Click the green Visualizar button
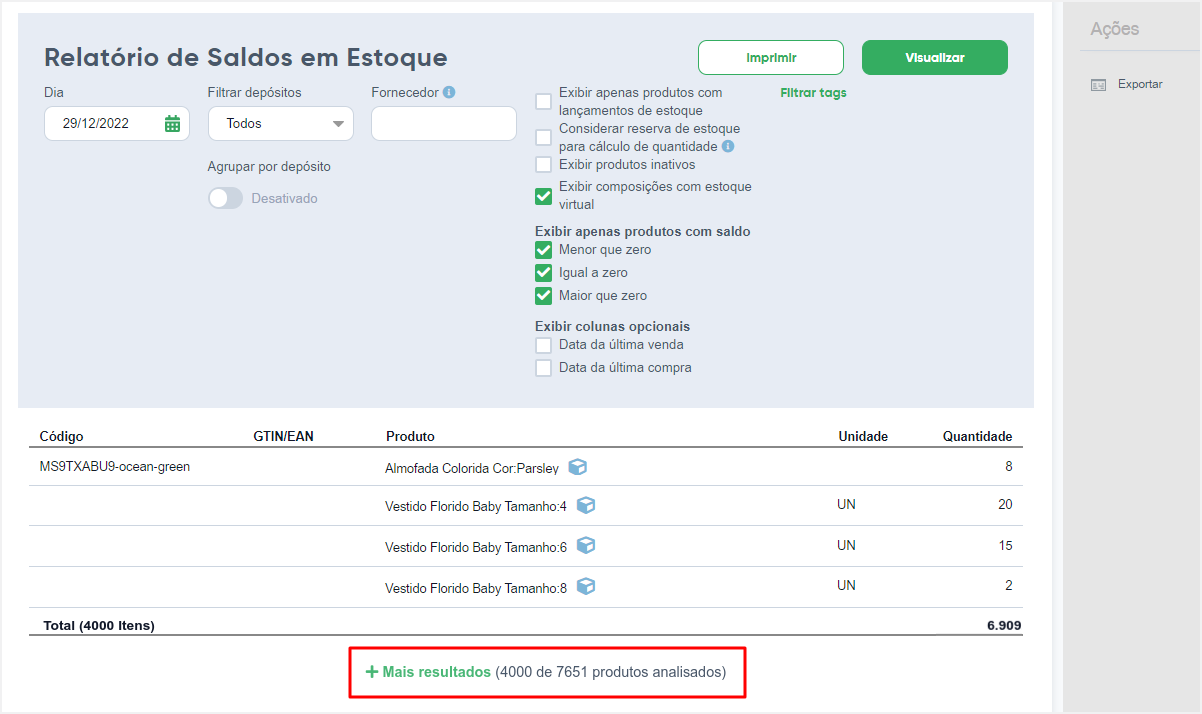Viewport: 1202px width, 714px height. coord(935,57)
